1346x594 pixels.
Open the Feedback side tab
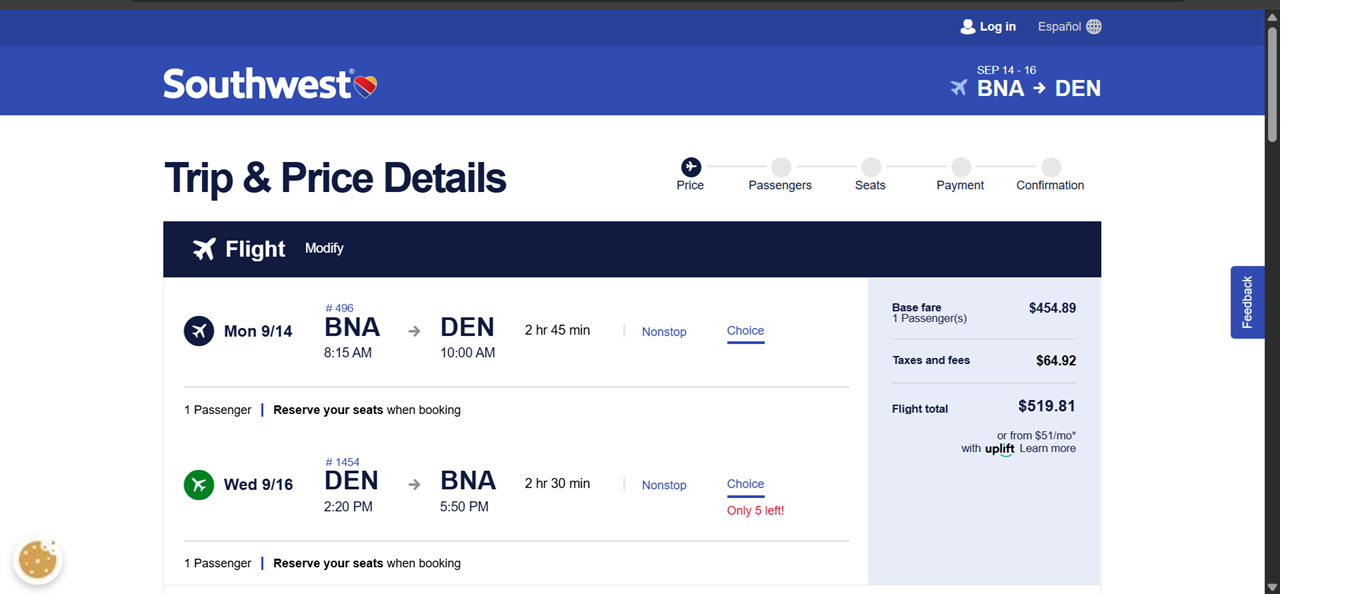1247,302
